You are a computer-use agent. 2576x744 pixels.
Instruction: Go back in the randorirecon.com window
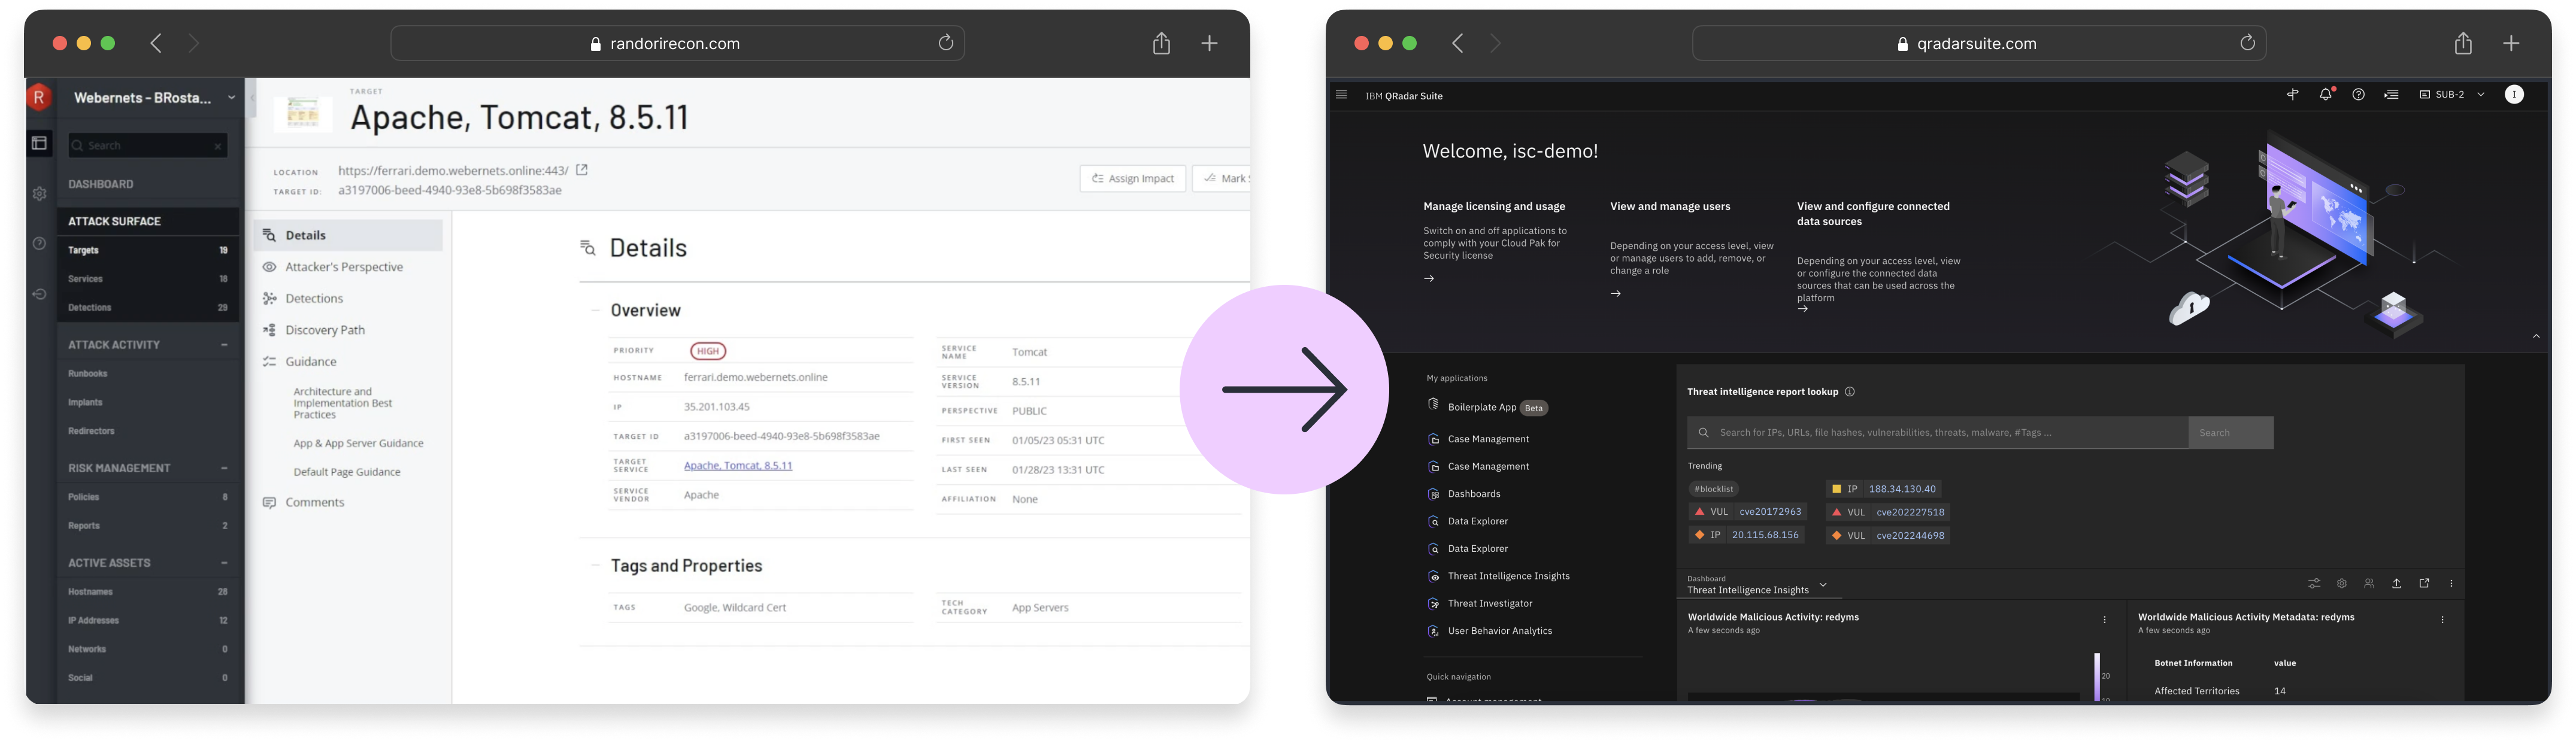(x=156, y=43)
